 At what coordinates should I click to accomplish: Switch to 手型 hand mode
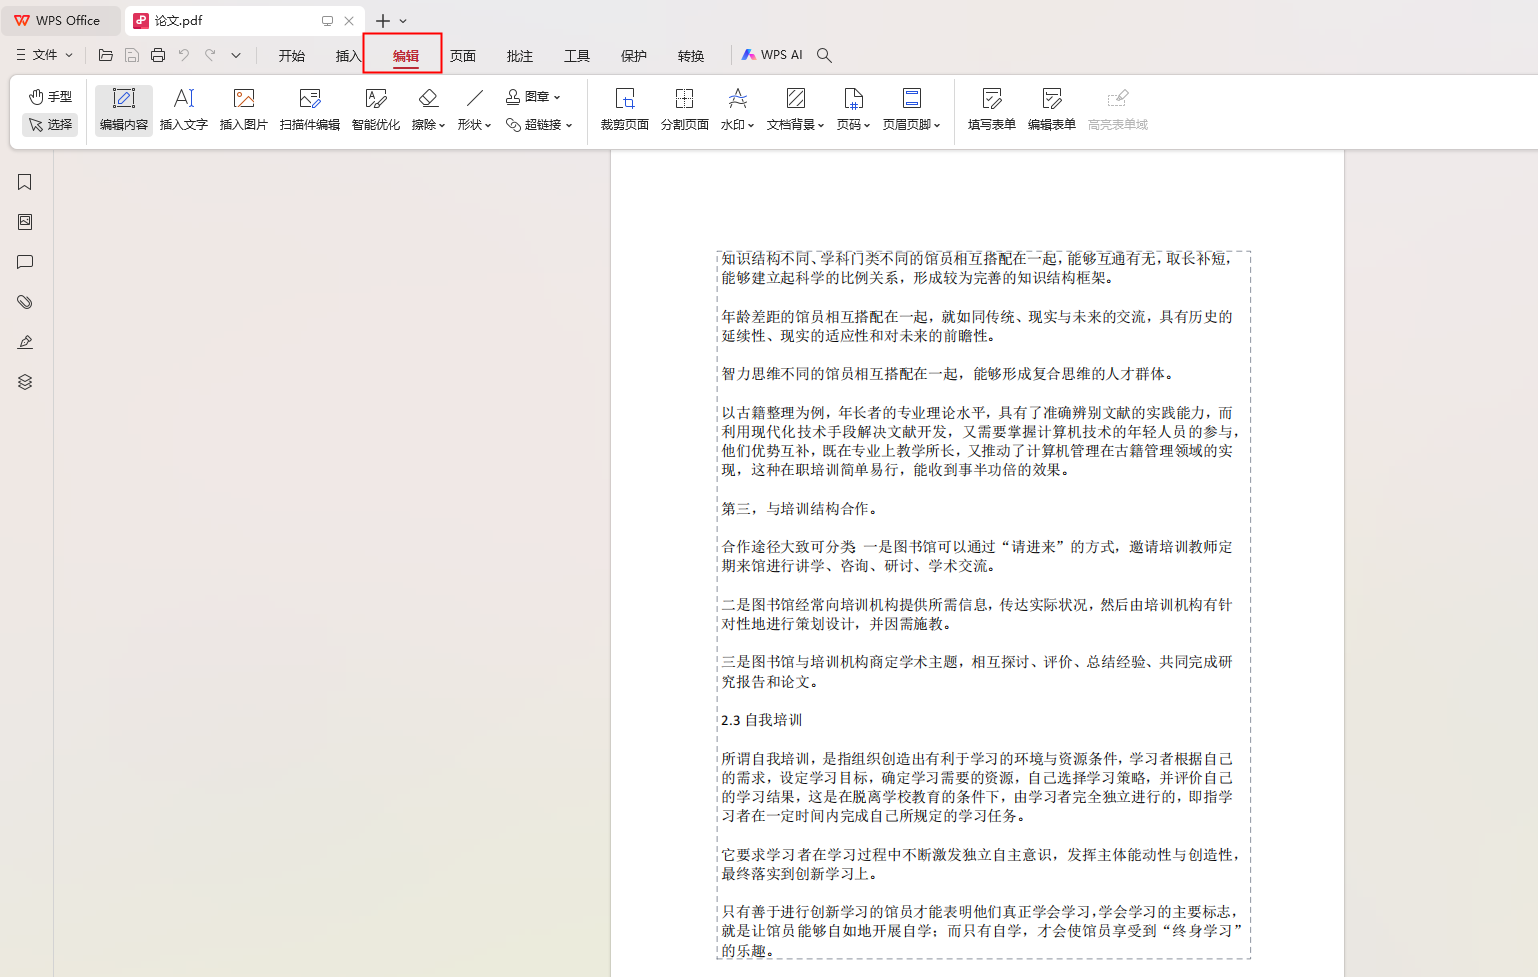pyautogui.click(x=50, y=97)
